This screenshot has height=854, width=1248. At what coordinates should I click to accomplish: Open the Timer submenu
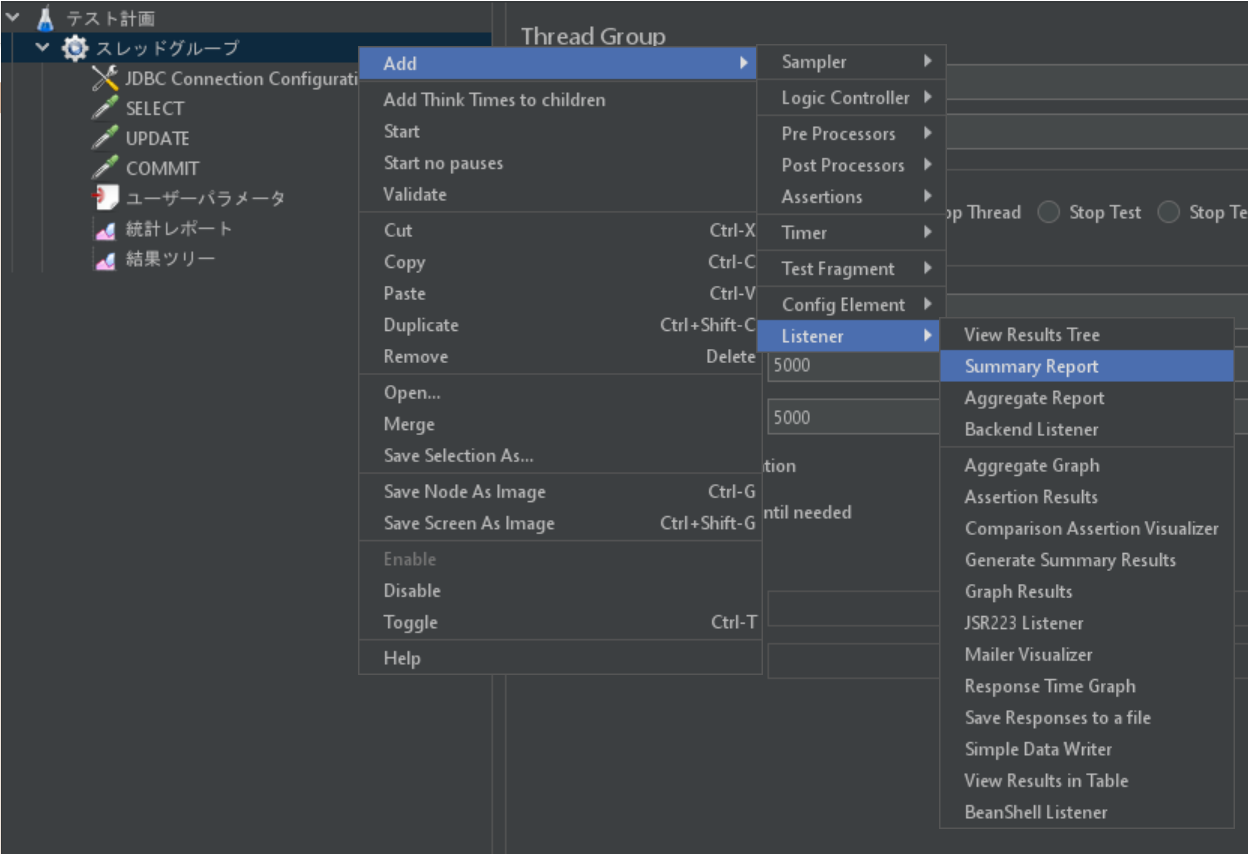click(x=851, y=233)
